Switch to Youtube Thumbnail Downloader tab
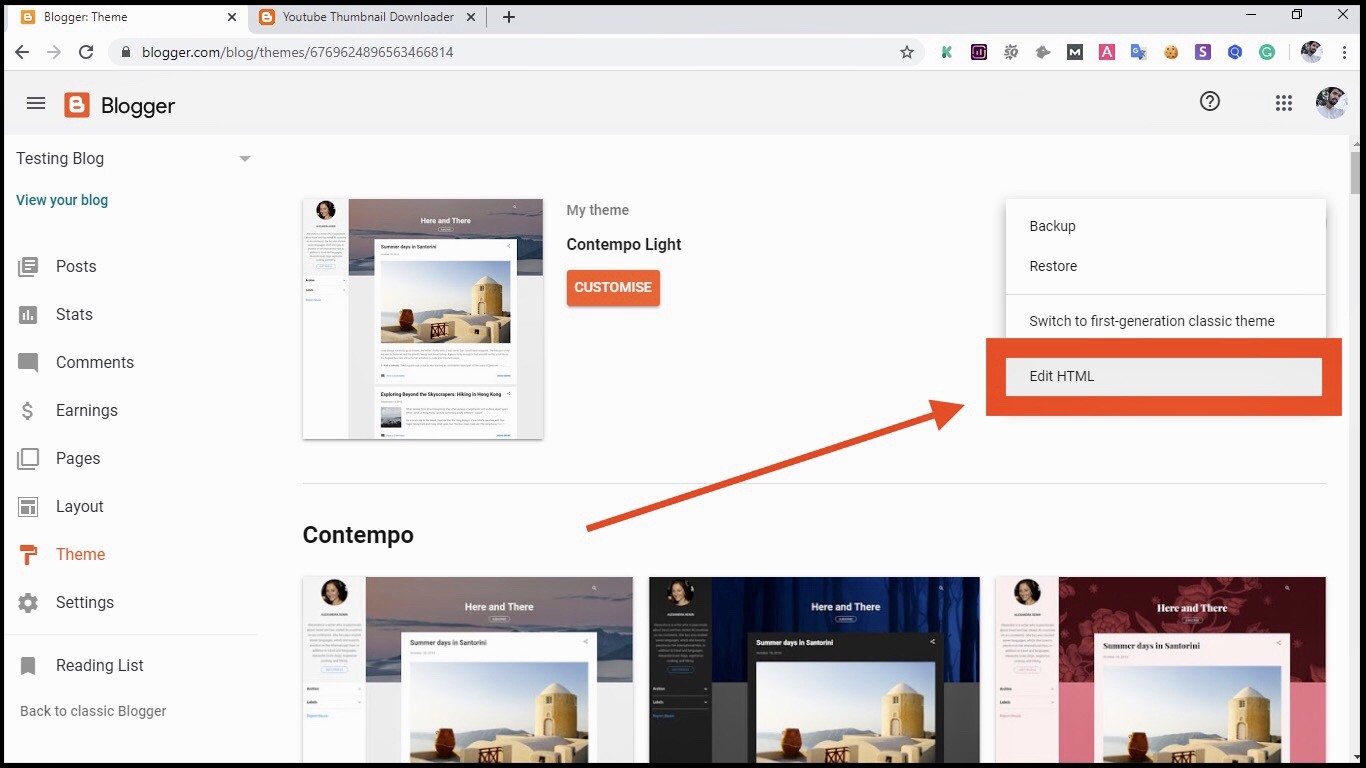 [366, 17]
